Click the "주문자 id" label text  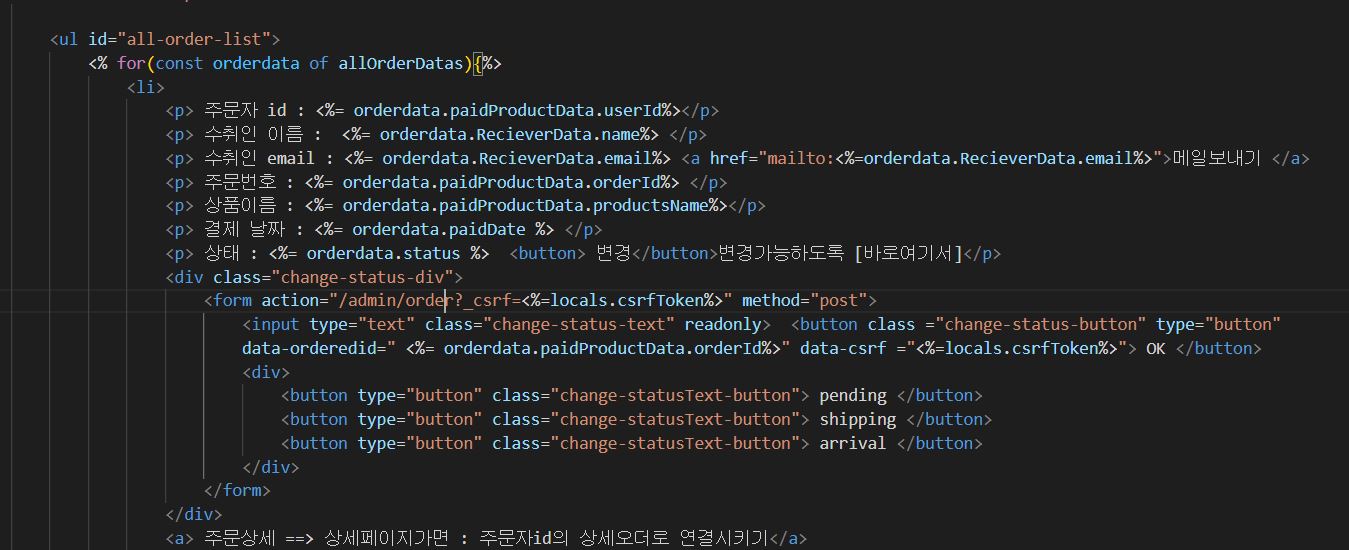[245, 110]
